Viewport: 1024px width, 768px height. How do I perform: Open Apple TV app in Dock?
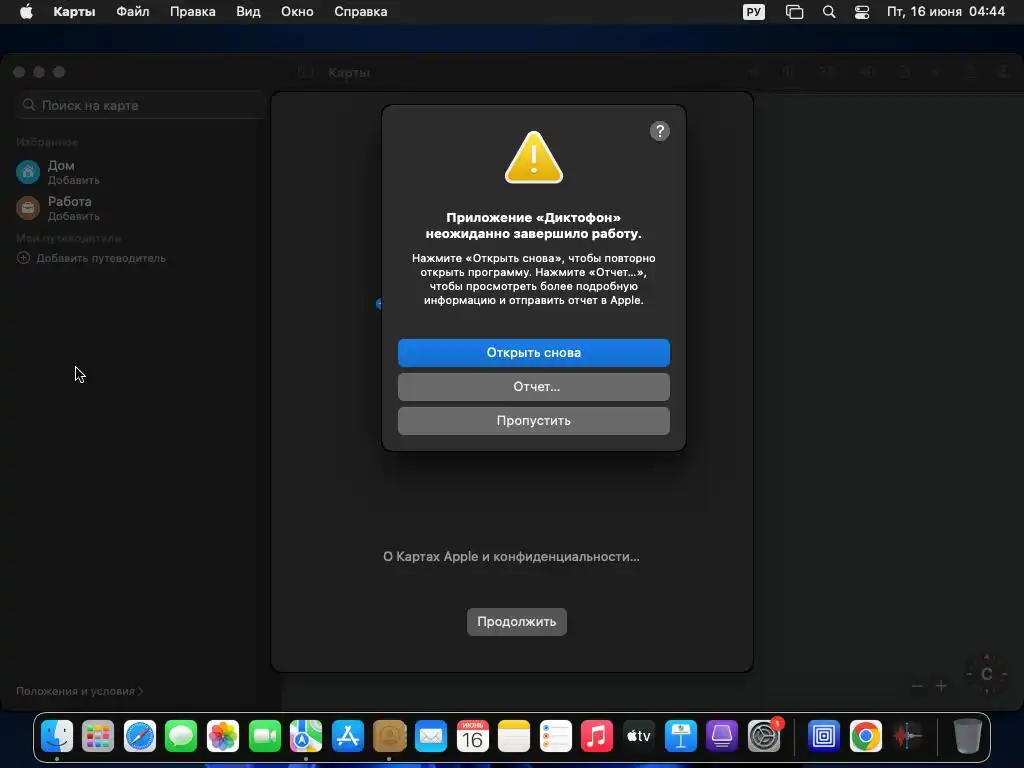click(639, 737)
